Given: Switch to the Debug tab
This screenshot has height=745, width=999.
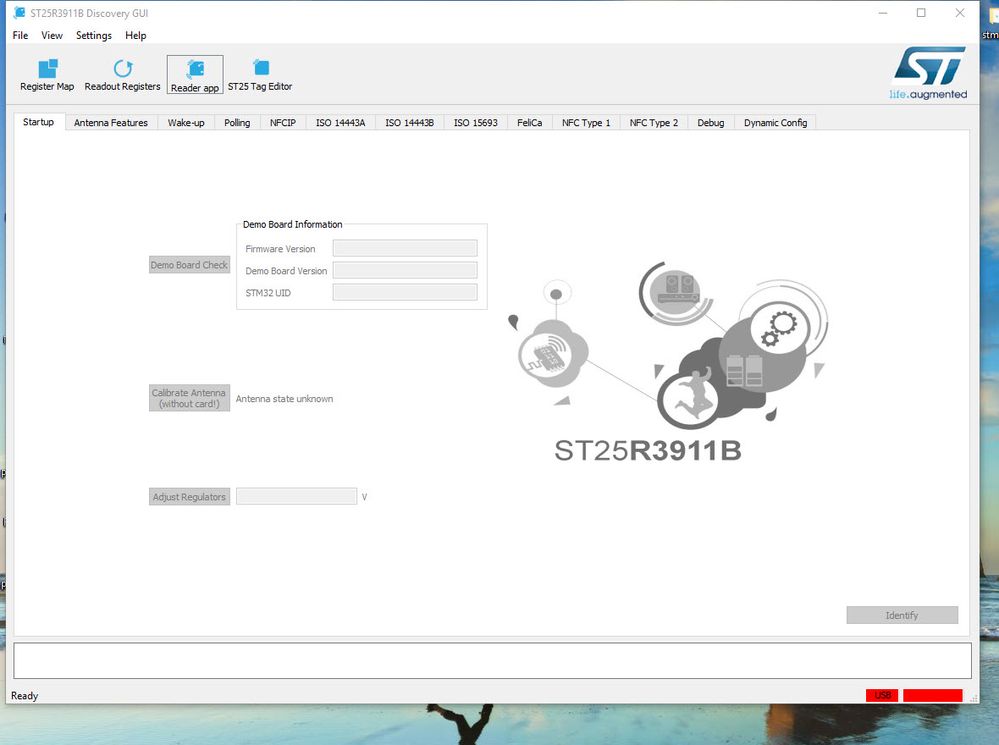Looking at the screenshot, I should [x=711, y=122].
